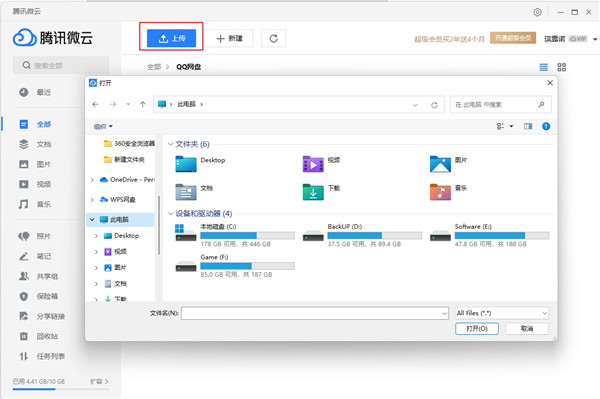Select 视频 in the navigation tree

click(x=115, y=251)
